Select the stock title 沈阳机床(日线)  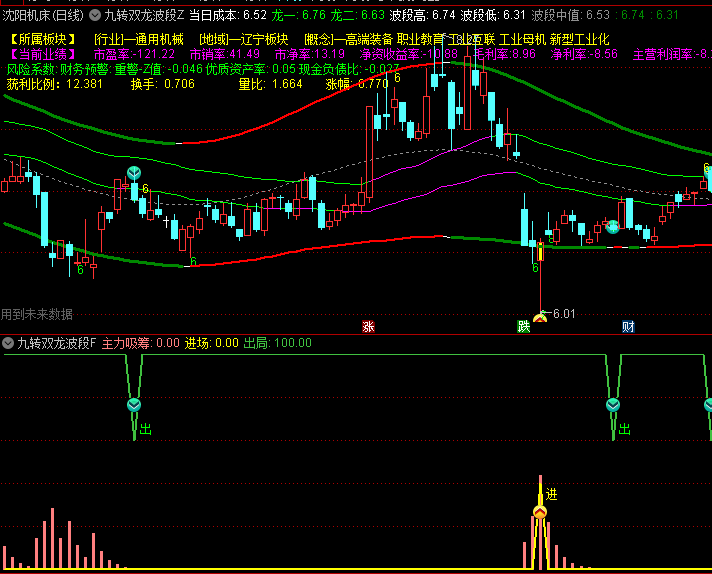tap(43, 15)
